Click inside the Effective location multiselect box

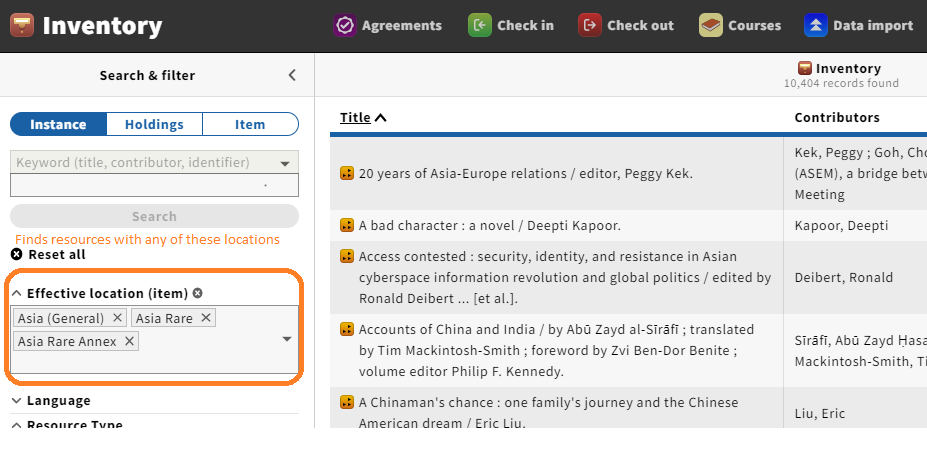[154, 339]
